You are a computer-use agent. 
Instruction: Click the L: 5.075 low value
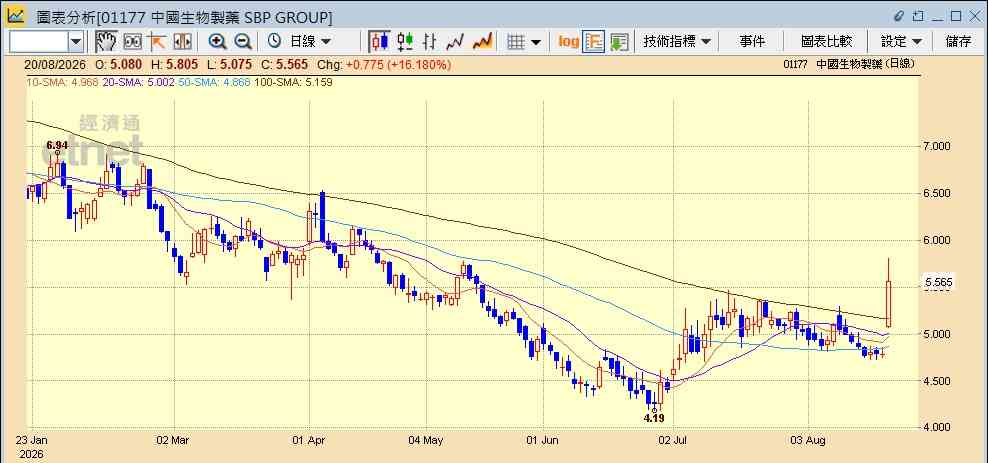(x=231, y=64)
